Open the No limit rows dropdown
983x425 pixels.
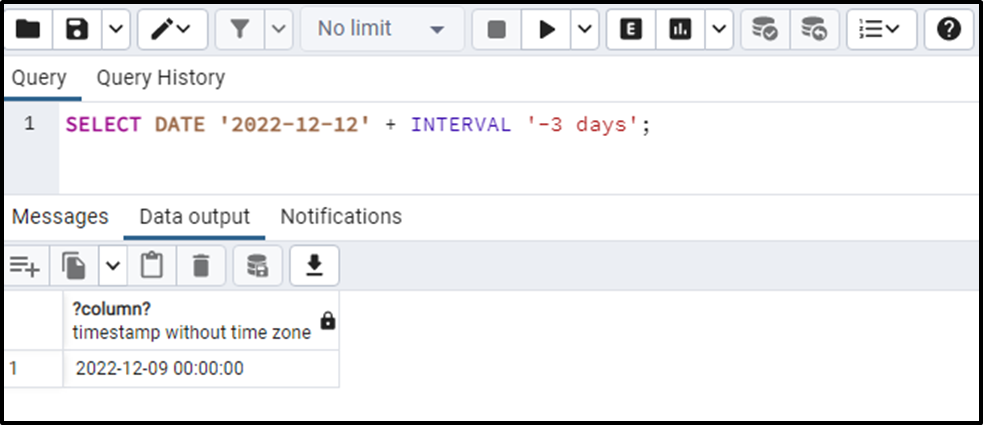point(382,29)
